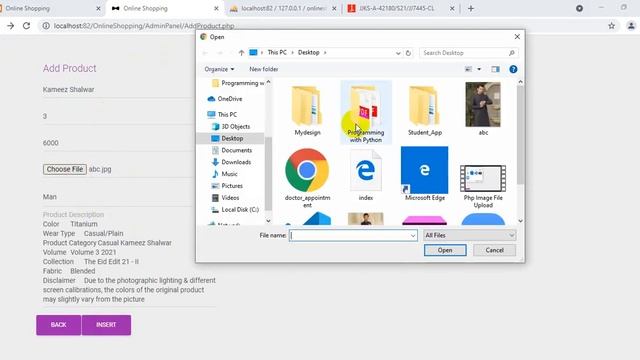
Task: Click Choose File on the Add Product page
Action: click(x=64, y=169)
